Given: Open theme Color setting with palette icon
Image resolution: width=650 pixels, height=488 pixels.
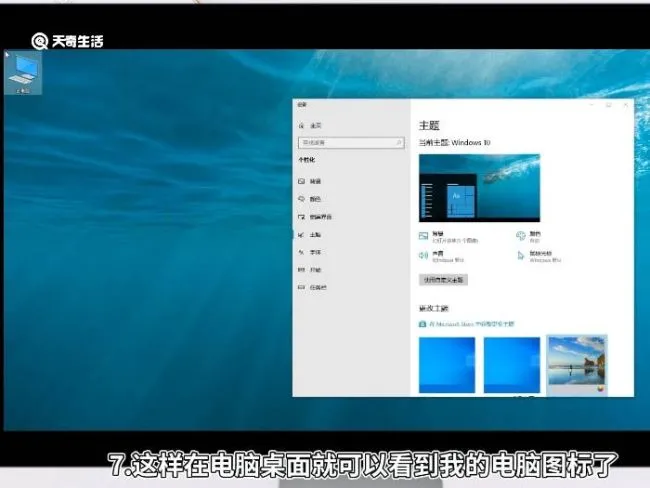Looking at the screenshot, I should click(528, 237).
